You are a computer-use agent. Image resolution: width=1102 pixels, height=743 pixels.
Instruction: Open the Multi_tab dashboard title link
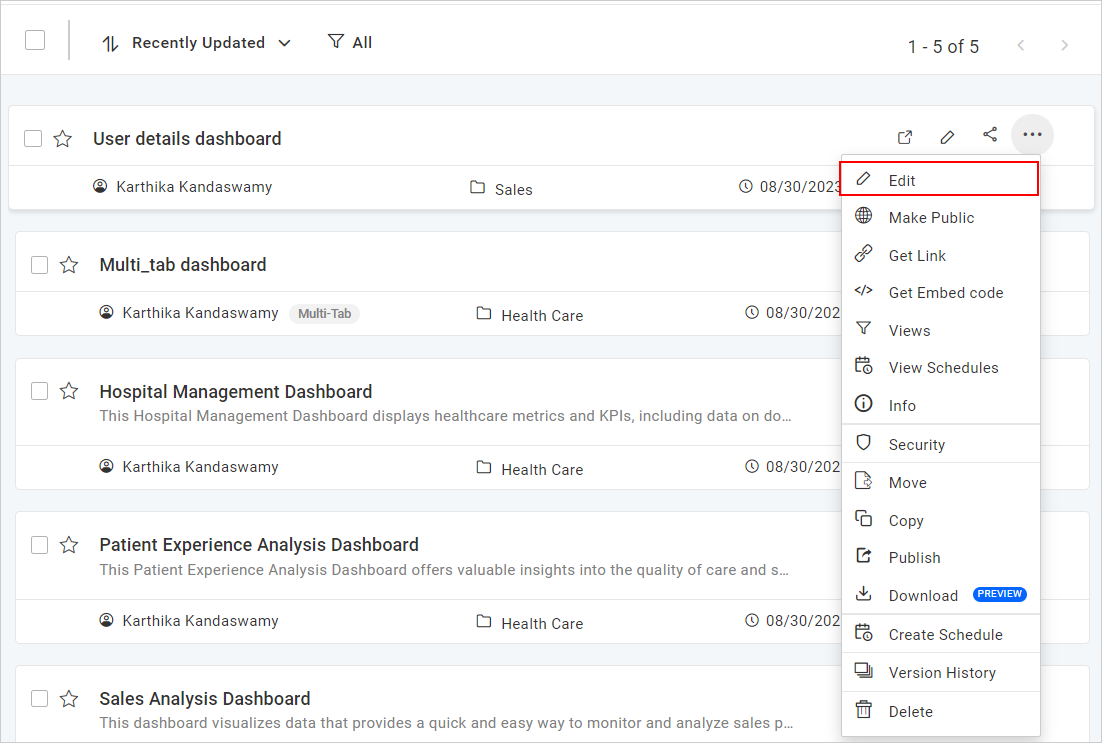pos(183,265)
